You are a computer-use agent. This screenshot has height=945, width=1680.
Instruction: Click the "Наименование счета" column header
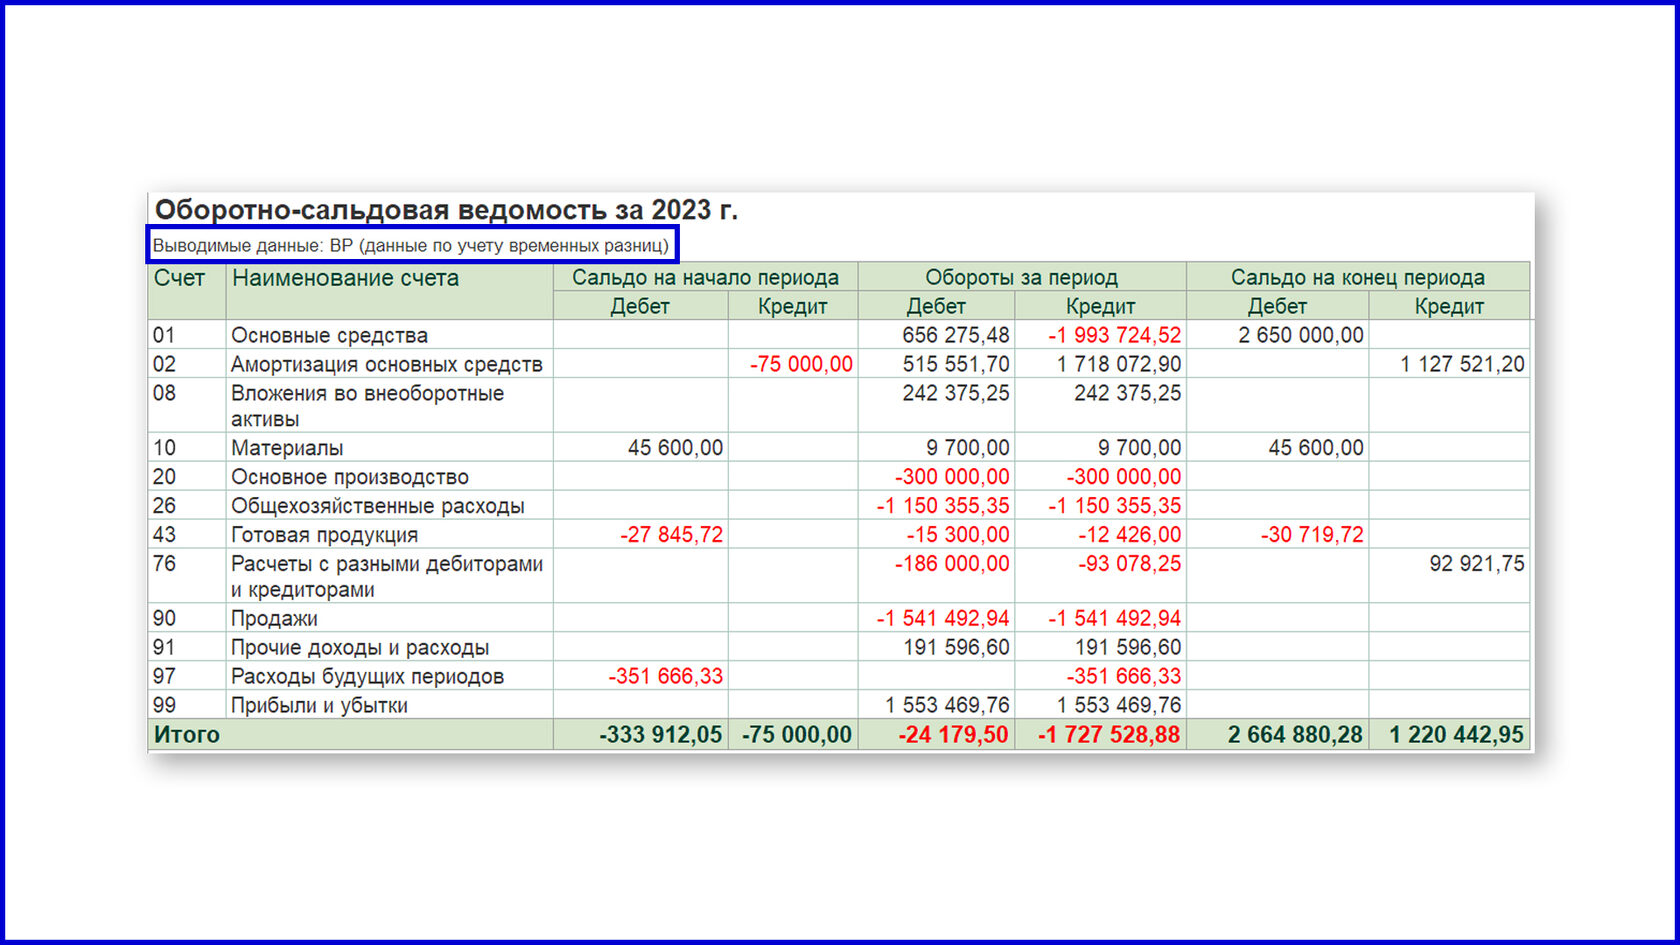[345, 278]
